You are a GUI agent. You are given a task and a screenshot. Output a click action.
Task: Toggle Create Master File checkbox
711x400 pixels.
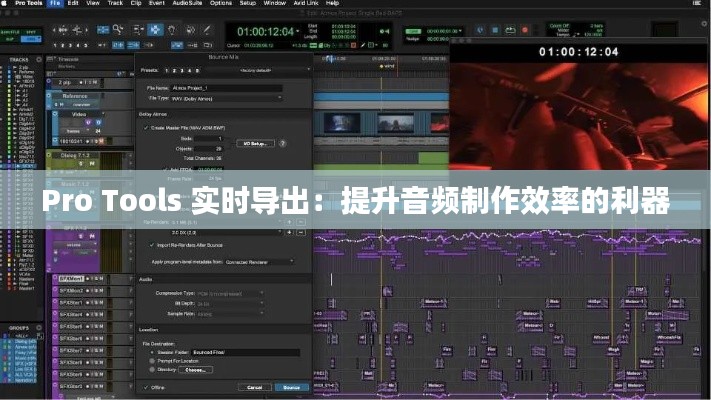click(x=146, y=128)
